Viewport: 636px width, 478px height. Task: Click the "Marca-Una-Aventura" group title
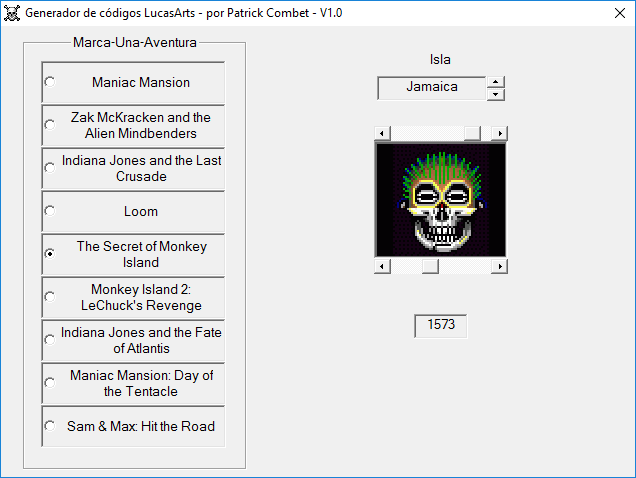tap(135, 43)
